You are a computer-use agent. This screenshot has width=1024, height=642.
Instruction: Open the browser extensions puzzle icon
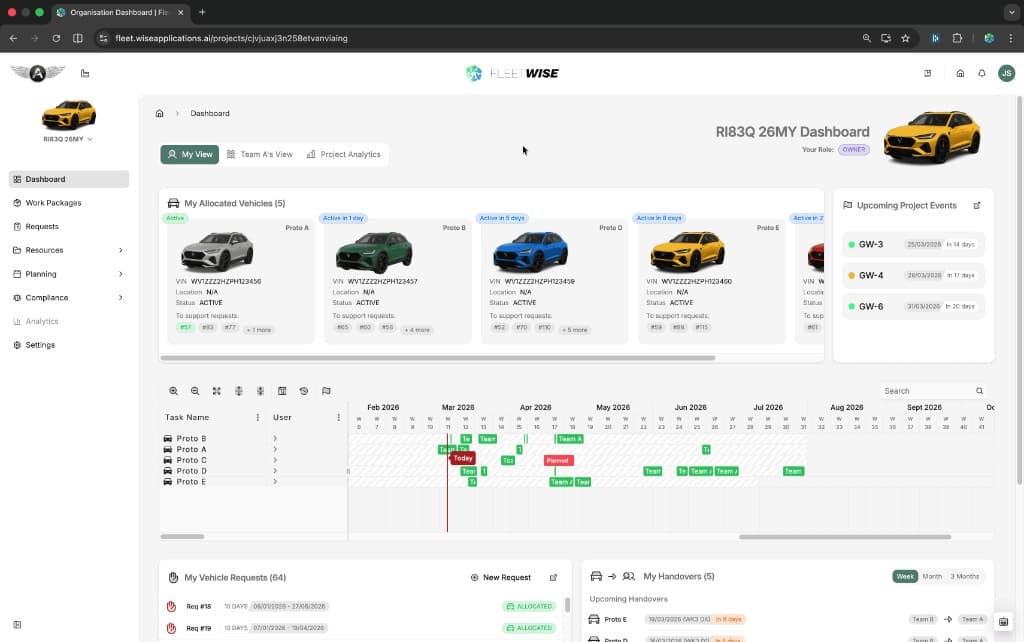[x=957, y=38]
